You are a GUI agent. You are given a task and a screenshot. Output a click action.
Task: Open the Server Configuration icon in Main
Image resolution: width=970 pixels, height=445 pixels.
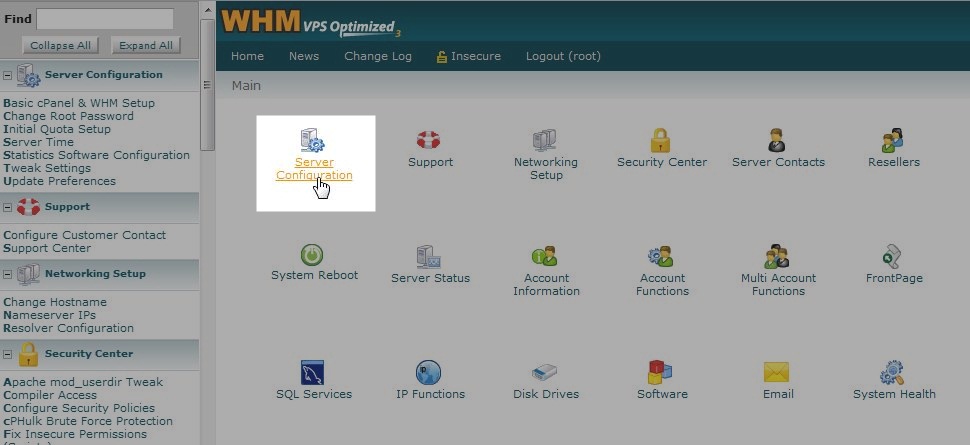312,140
